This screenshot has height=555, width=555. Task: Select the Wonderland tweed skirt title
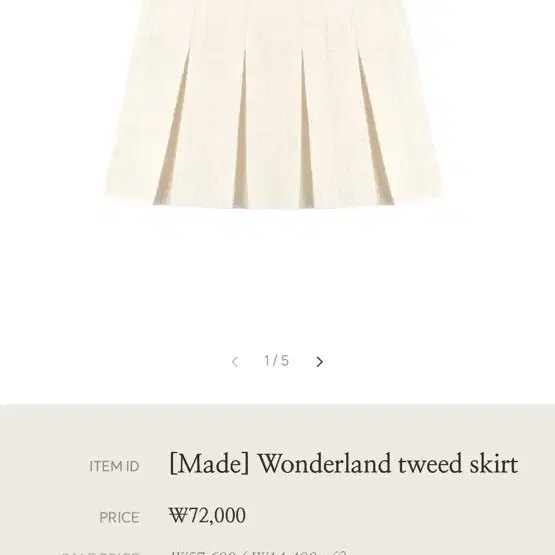343,463
